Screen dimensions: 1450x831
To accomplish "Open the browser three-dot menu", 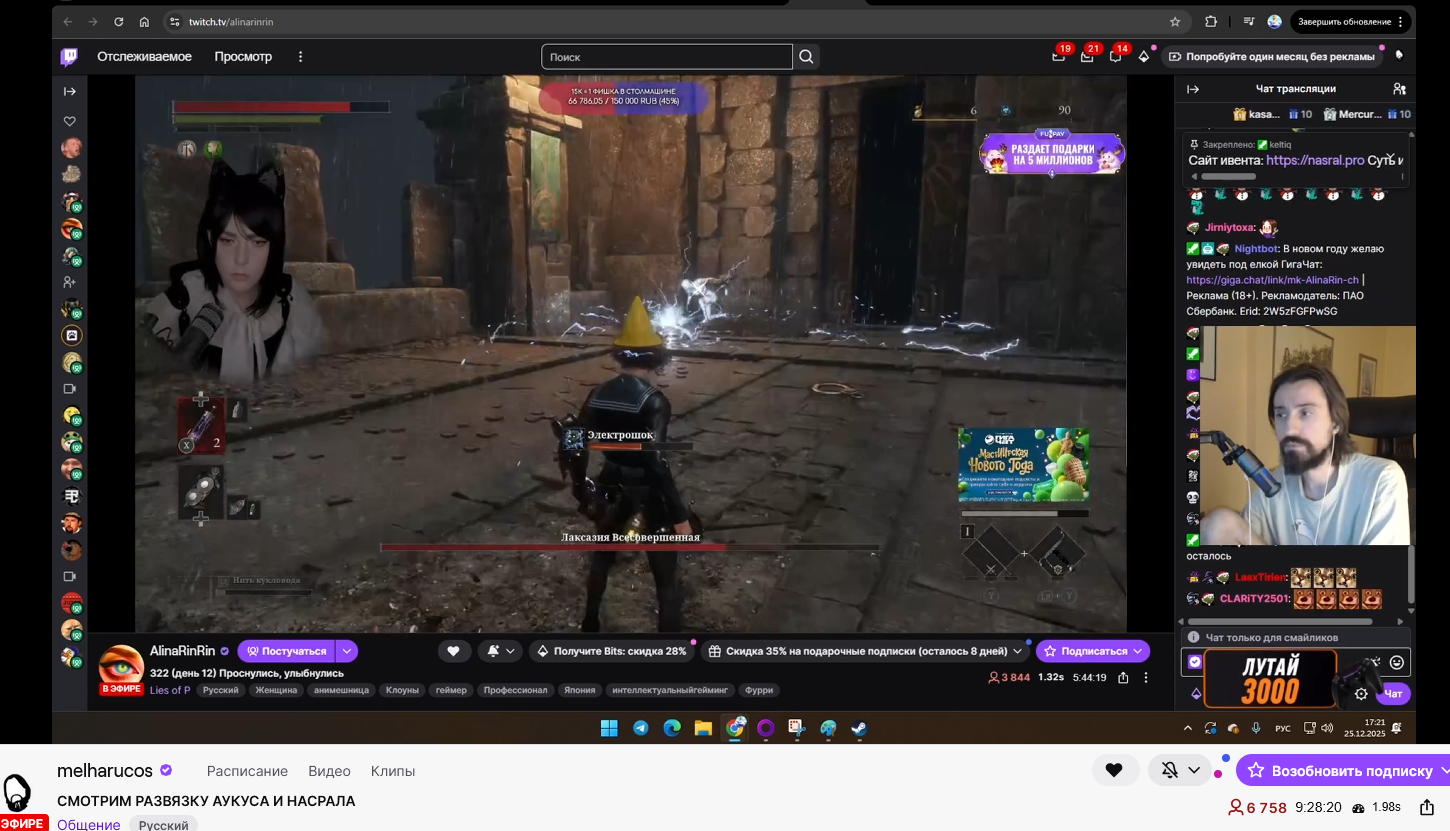I will [x=1400, y=22].
